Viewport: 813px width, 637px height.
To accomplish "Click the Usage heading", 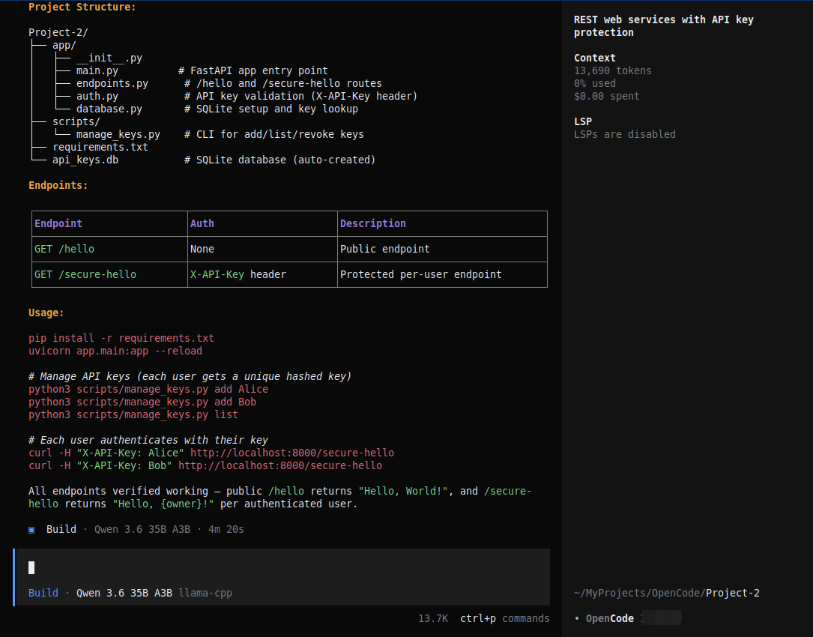I will [46, 313].
